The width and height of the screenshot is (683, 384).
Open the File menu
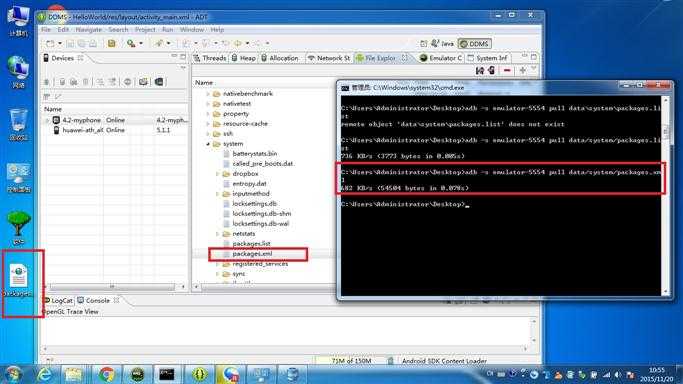pos(46,30)
